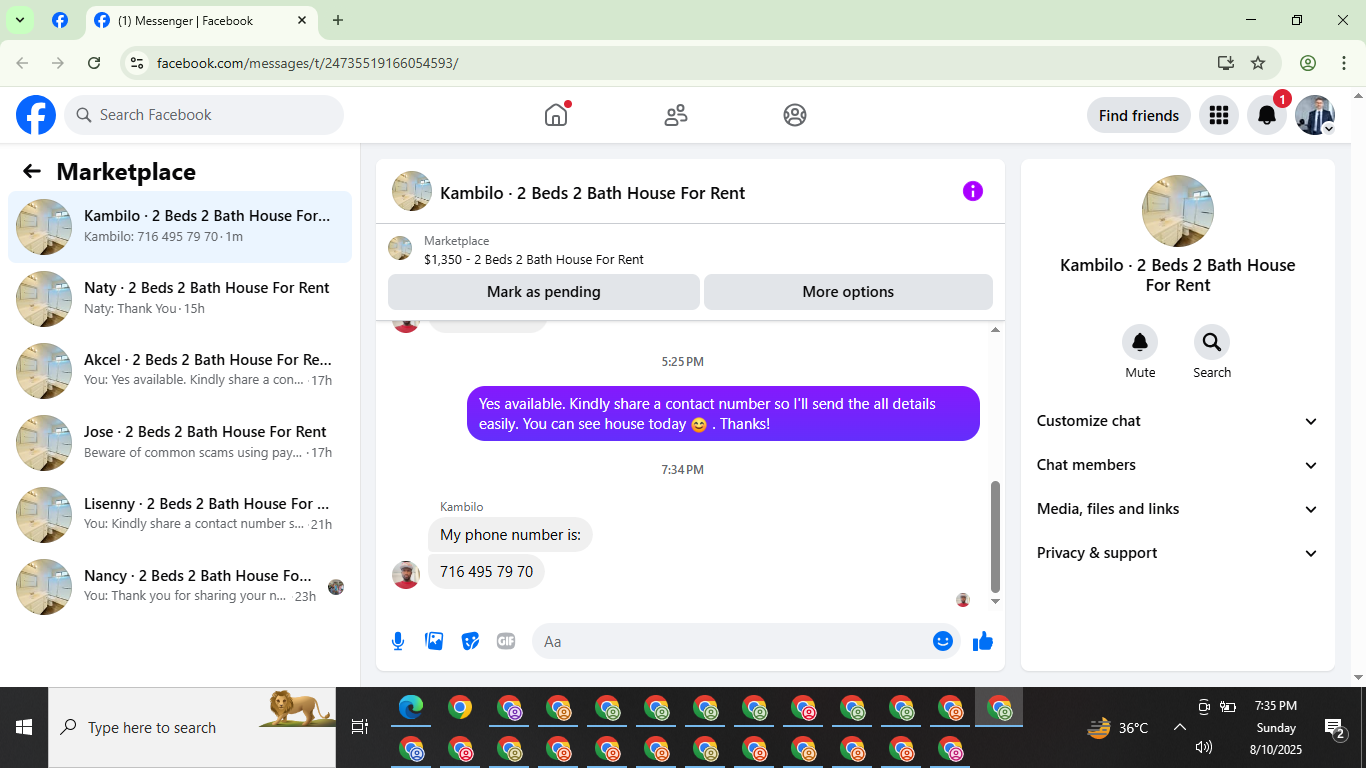Image resolution: width=1366 pixels, height=768 pixels.
Task: Open the Lisenny conversation
Action: tap(180, 515)
